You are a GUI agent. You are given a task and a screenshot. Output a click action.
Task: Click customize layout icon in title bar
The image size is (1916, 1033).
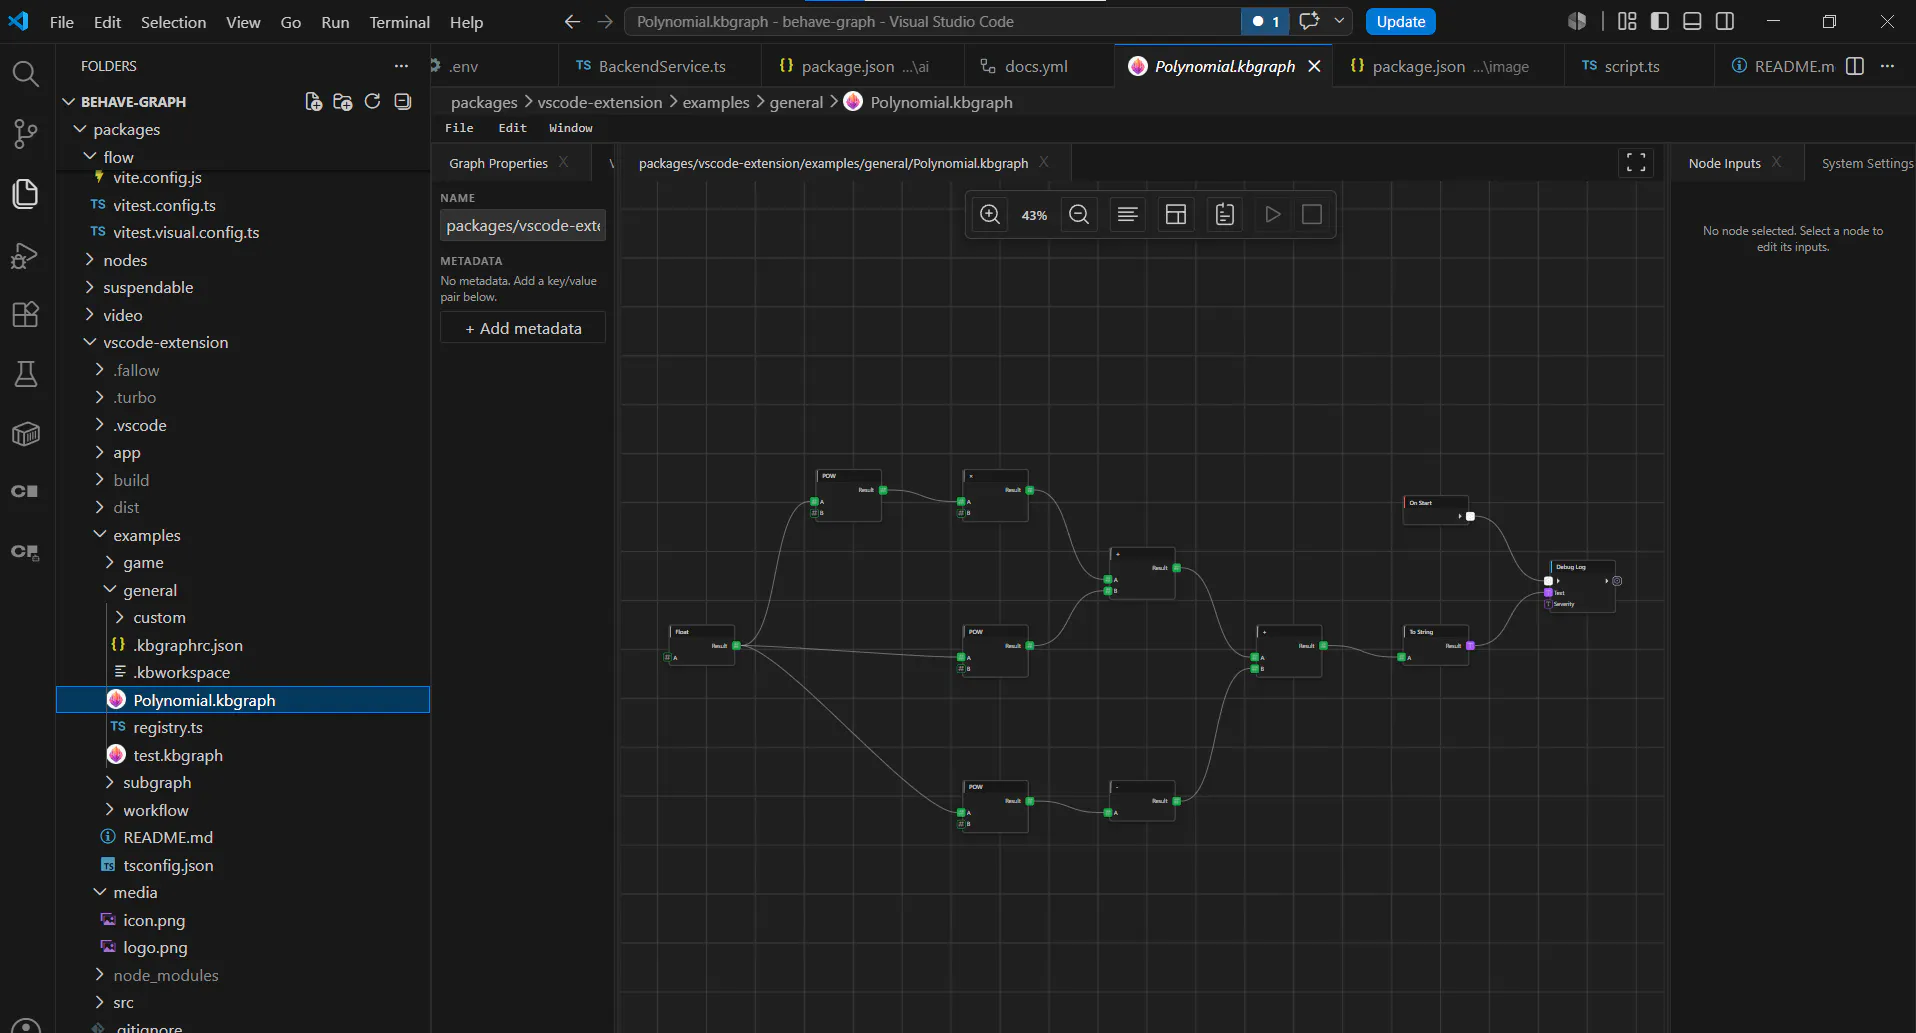click(1627, 21)
